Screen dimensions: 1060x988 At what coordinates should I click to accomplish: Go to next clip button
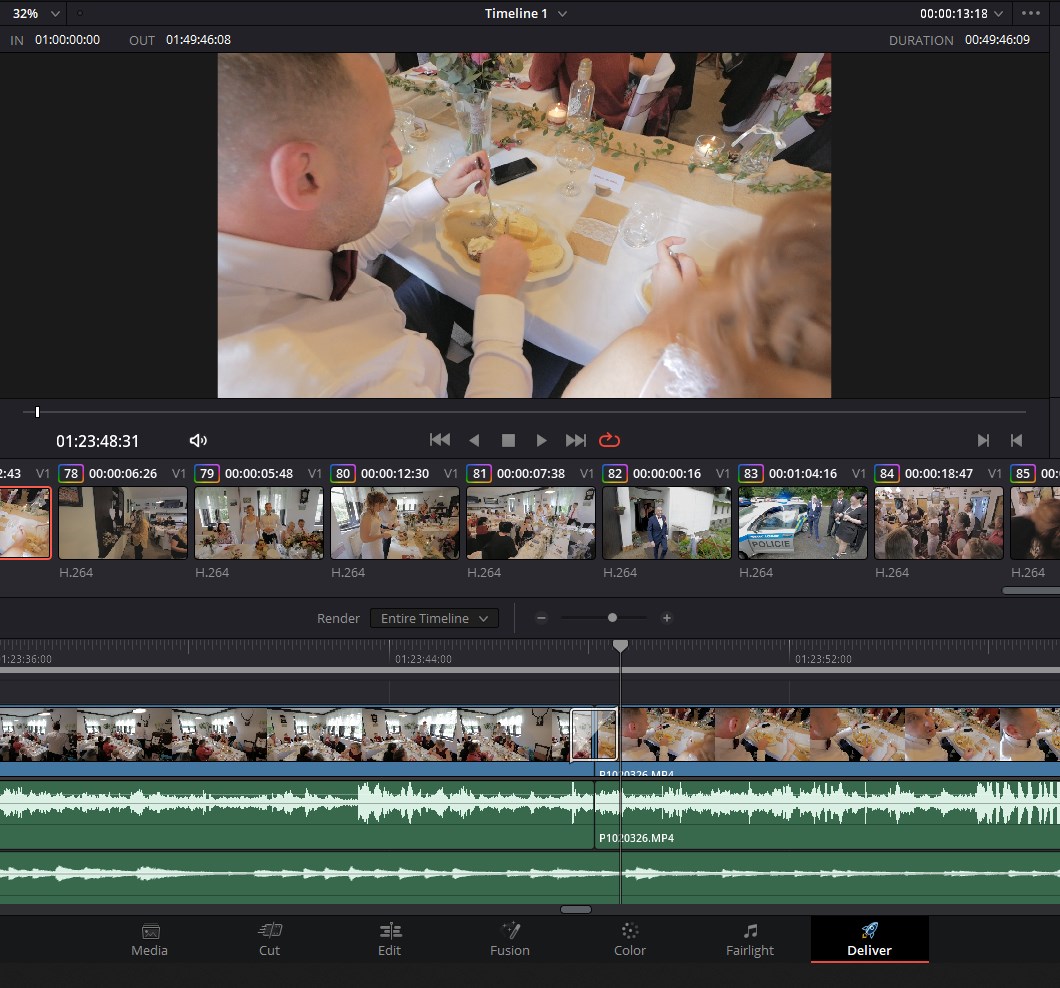coord(983,441)
